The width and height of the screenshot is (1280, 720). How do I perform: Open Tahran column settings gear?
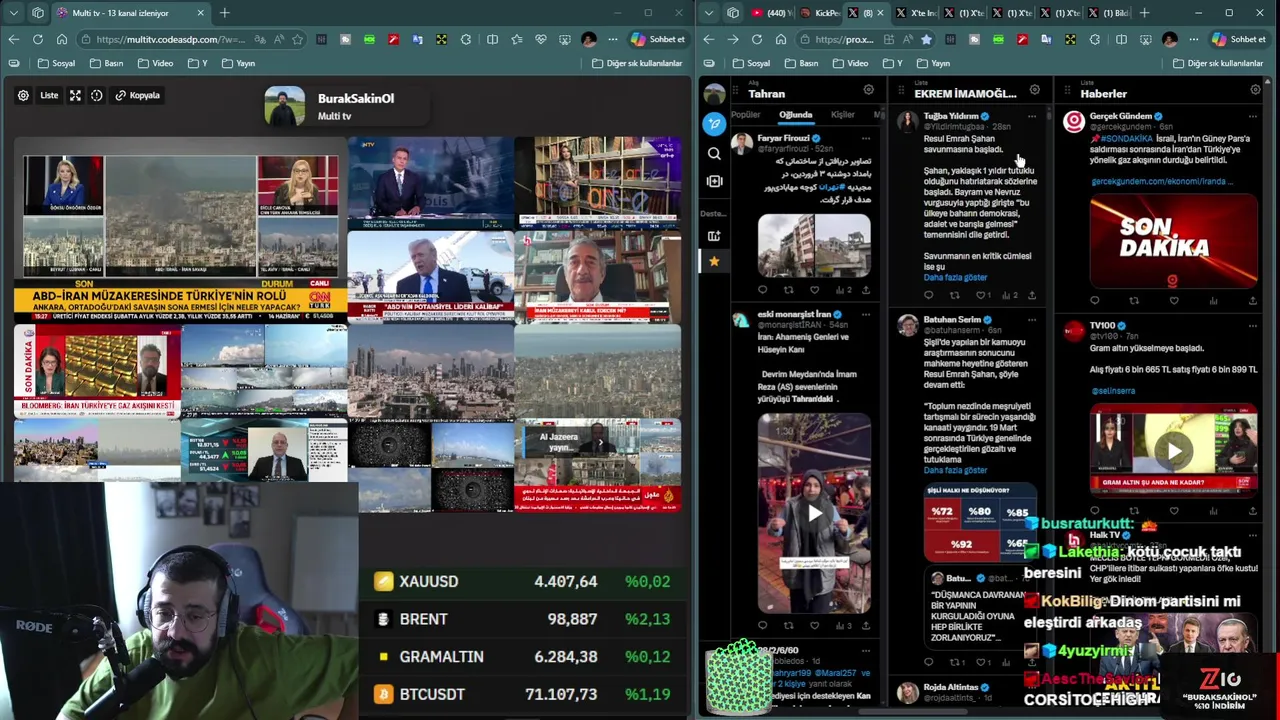868,90
